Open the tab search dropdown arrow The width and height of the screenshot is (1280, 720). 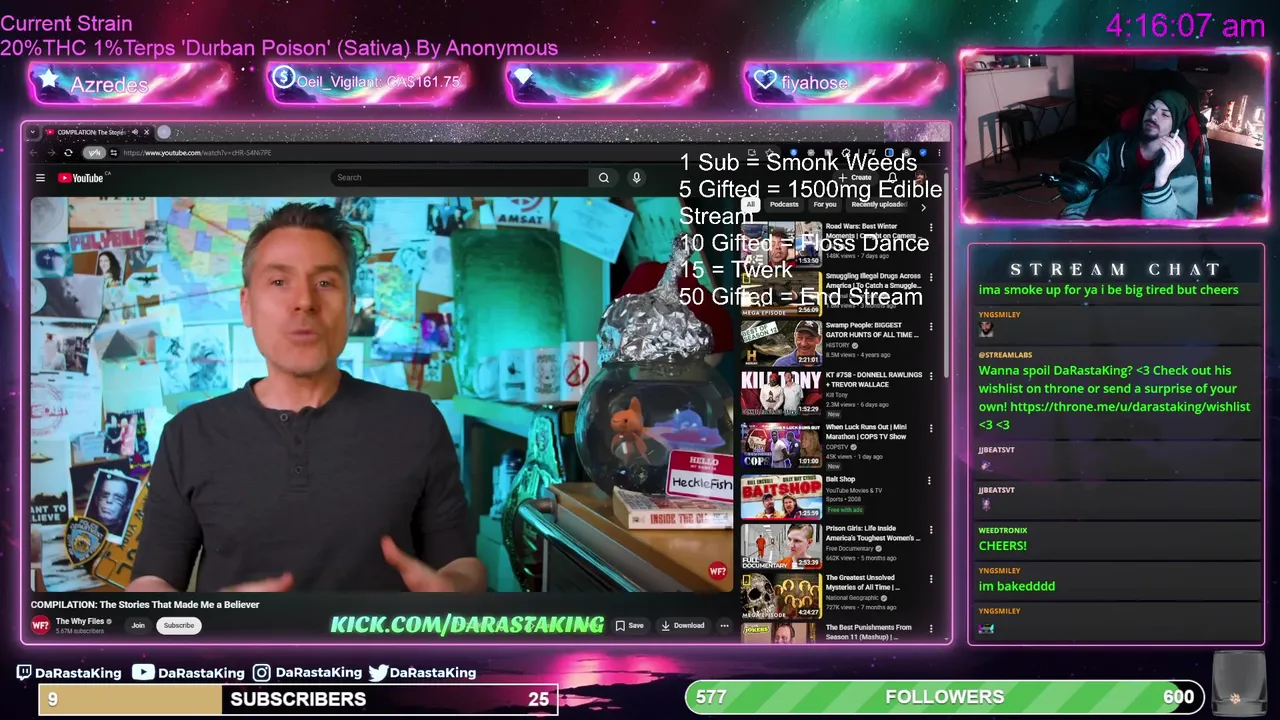tap(34, 132)
